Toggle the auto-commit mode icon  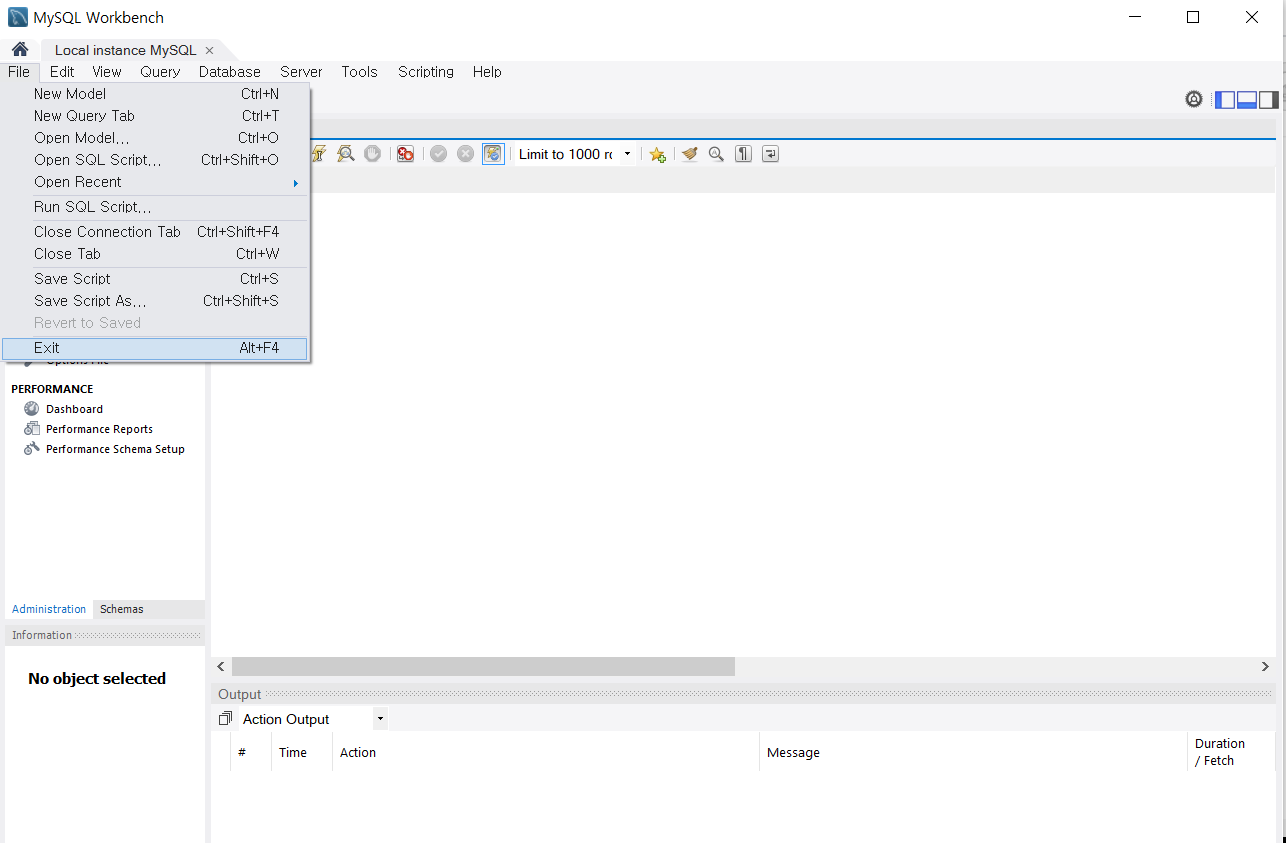tap(493, 154)
